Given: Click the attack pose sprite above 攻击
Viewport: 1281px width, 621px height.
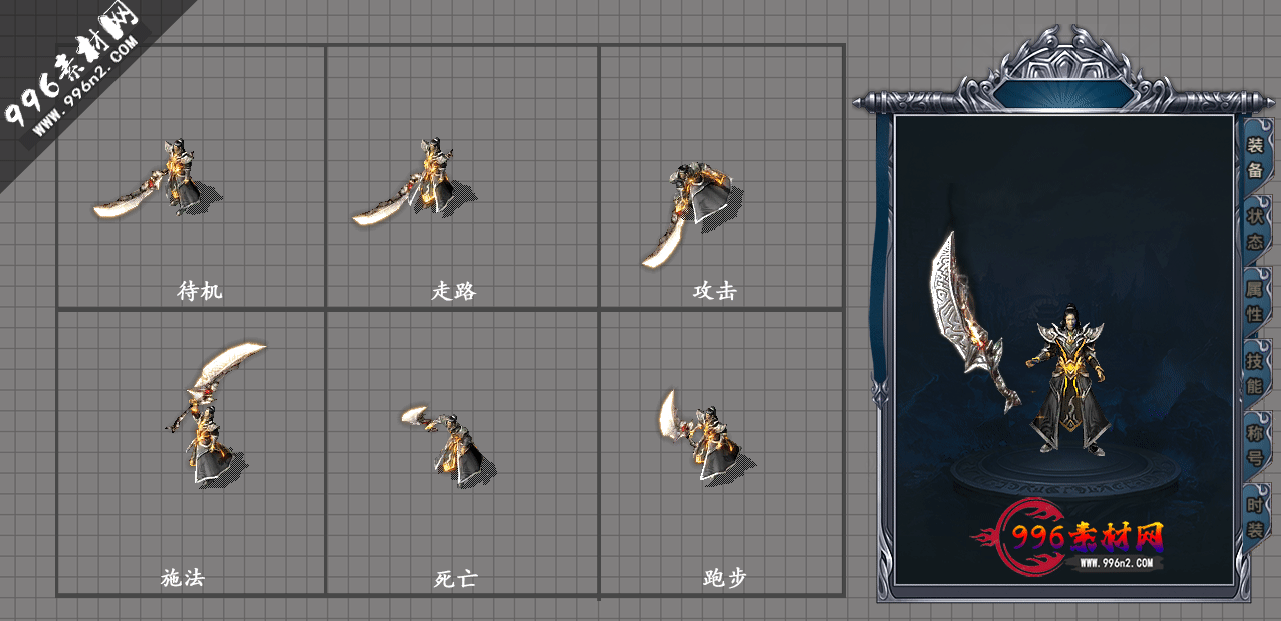Looking at the screenshot, I should [694, 214].
